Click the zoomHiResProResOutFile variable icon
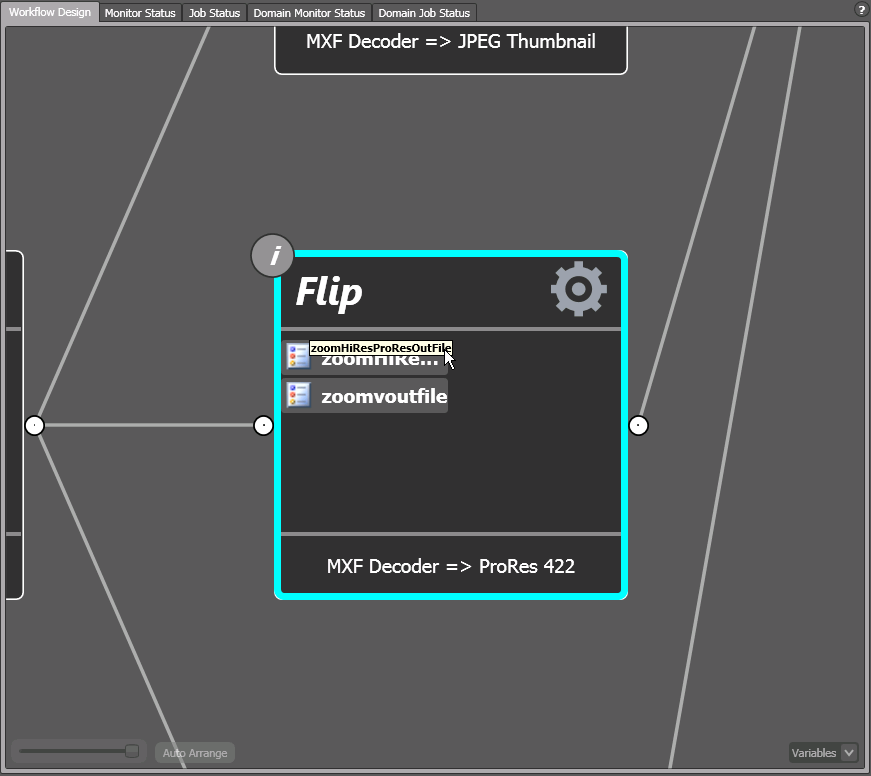 point(297,357)
